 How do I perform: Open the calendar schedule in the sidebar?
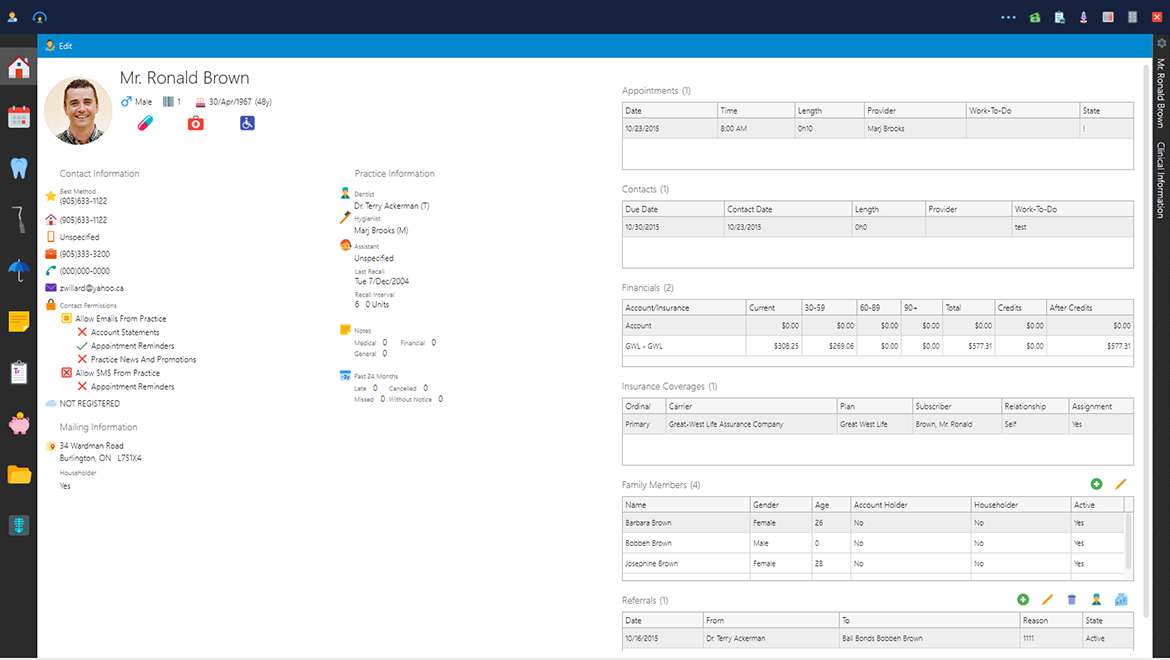click(x=18, y=117)
